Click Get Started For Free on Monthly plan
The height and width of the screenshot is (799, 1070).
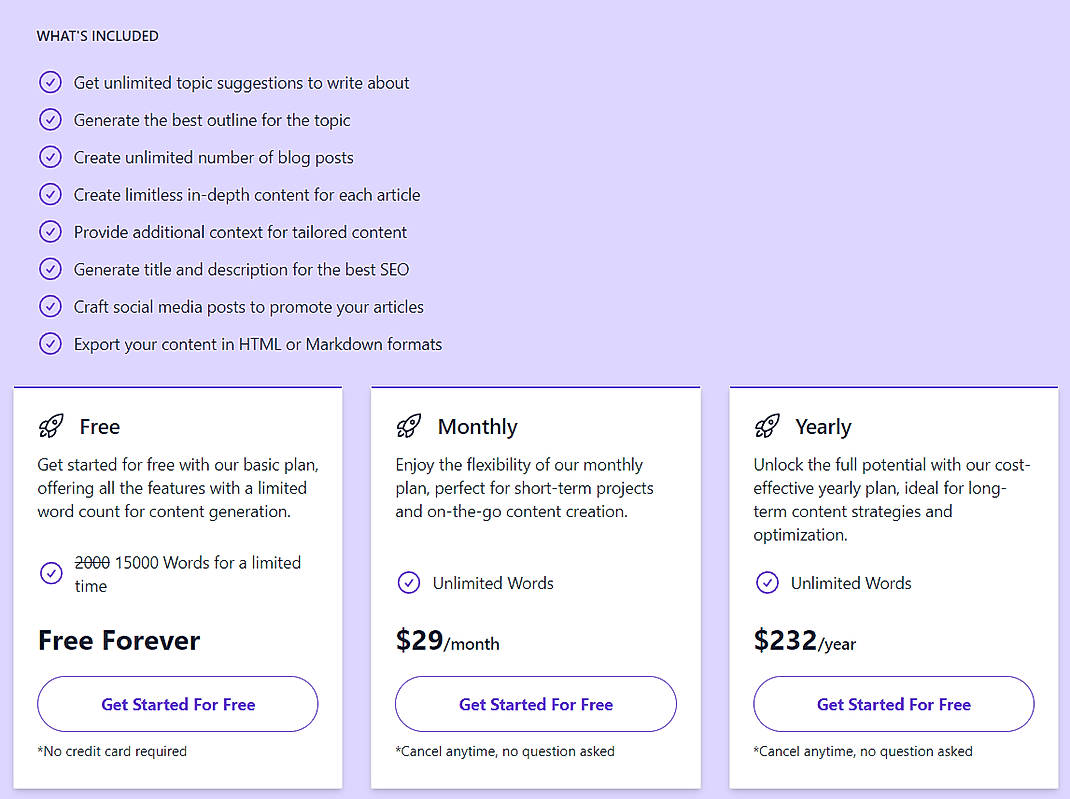[x=535, y=704]
